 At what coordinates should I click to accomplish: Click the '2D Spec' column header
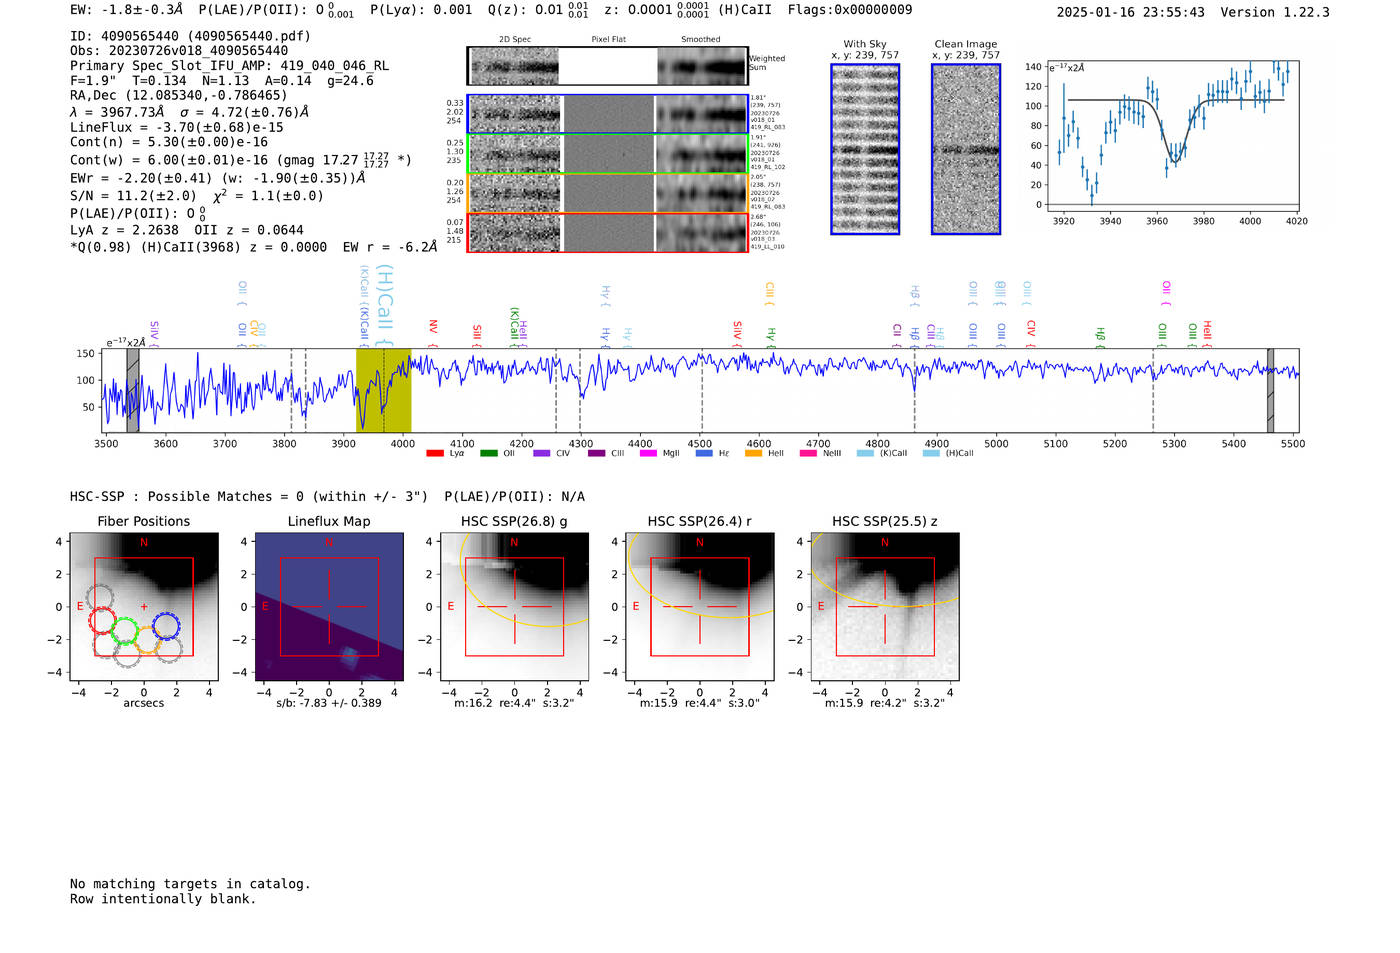(515, 40)
